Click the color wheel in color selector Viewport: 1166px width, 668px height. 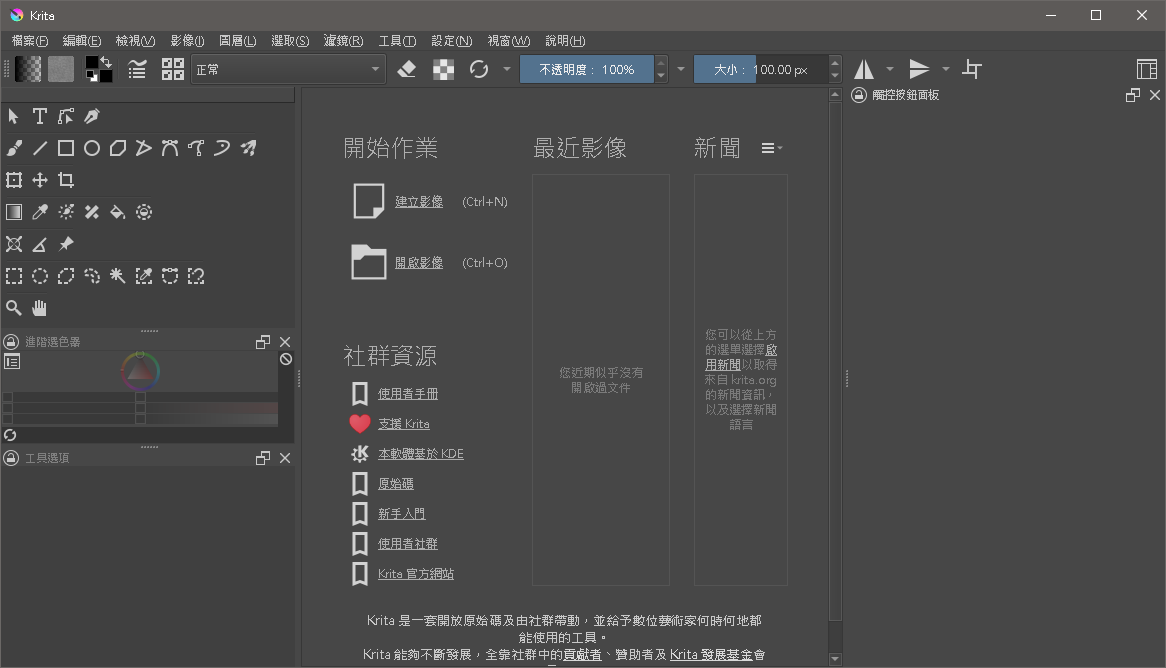141,371
